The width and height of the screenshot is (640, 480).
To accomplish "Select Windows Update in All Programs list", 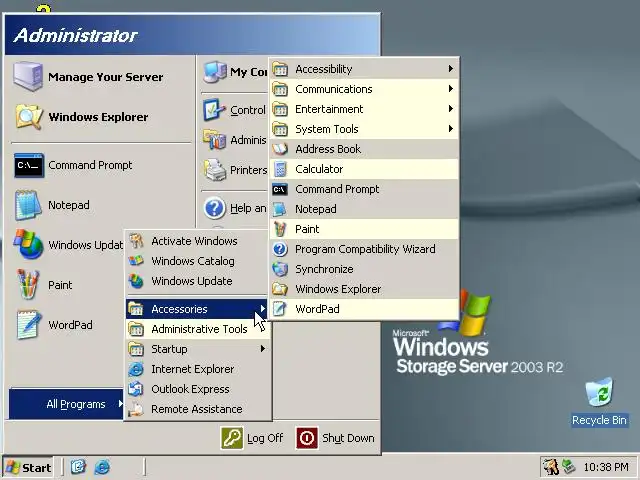I will point(198,281).
